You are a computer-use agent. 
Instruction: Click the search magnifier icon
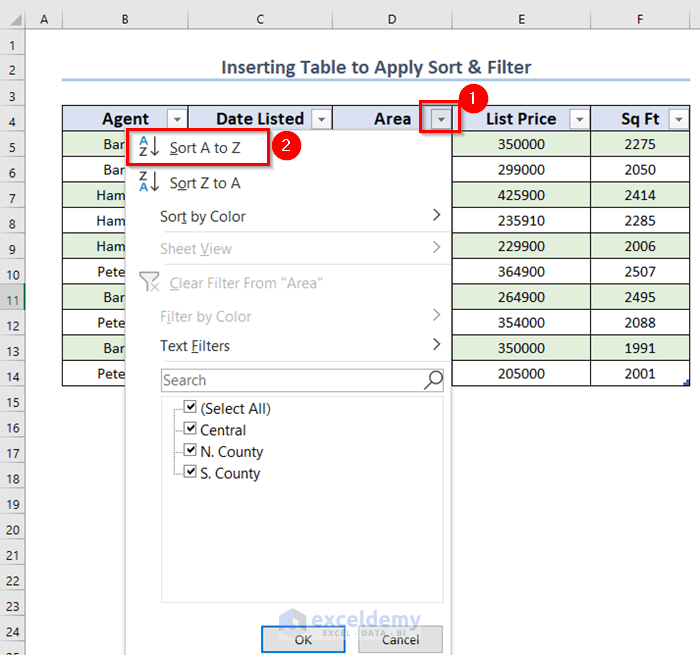click(x=433, y=380)
